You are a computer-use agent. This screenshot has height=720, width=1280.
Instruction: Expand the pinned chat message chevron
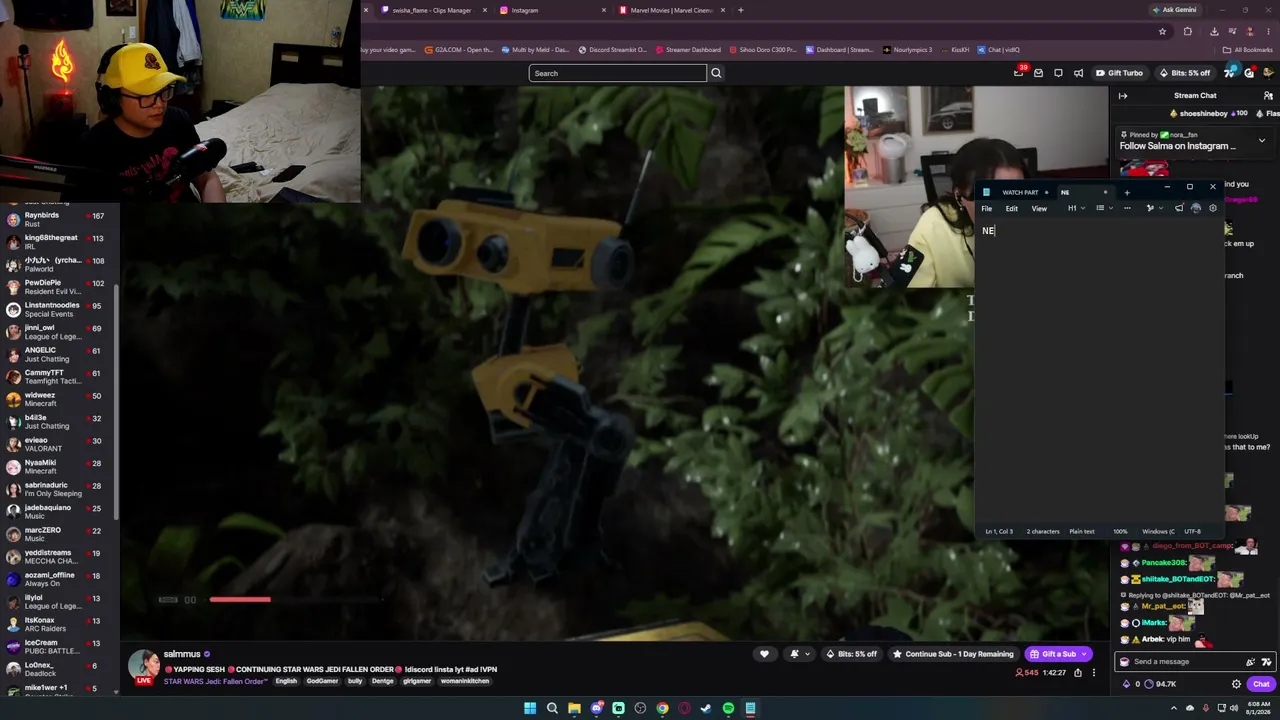click(x=1262, y=141)
